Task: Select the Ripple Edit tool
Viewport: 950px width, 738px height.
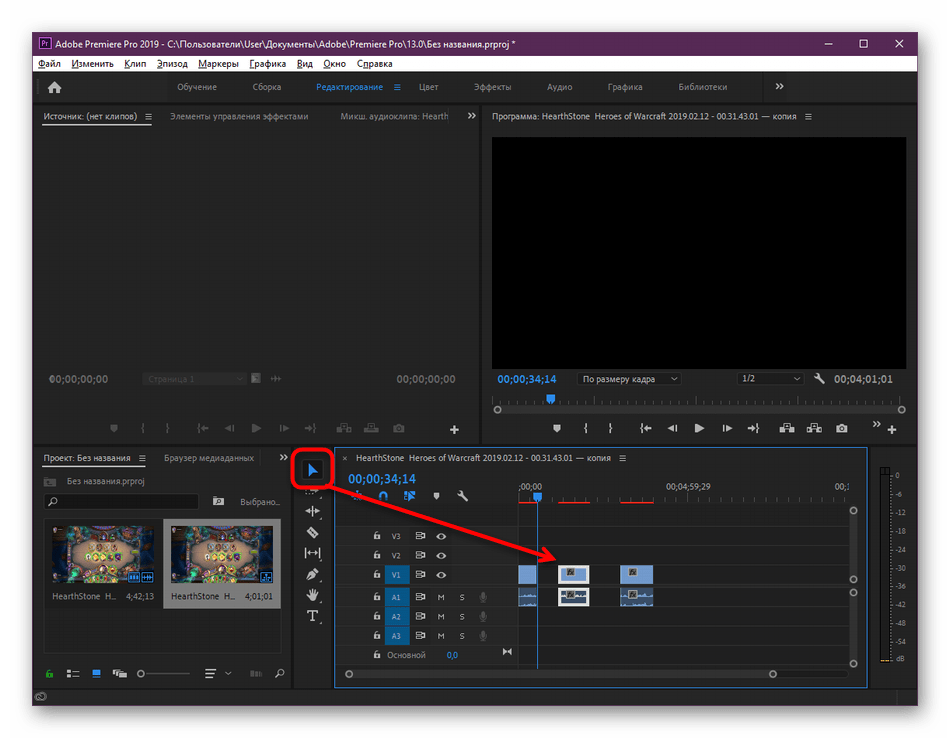Action: pos(312,511)
